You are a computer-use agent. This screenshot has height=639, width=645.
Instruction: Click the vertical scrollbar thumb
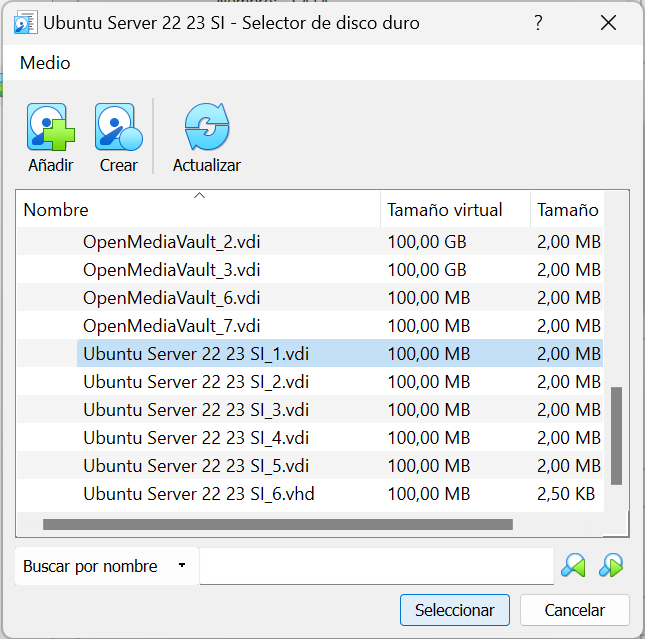[616, 436]
